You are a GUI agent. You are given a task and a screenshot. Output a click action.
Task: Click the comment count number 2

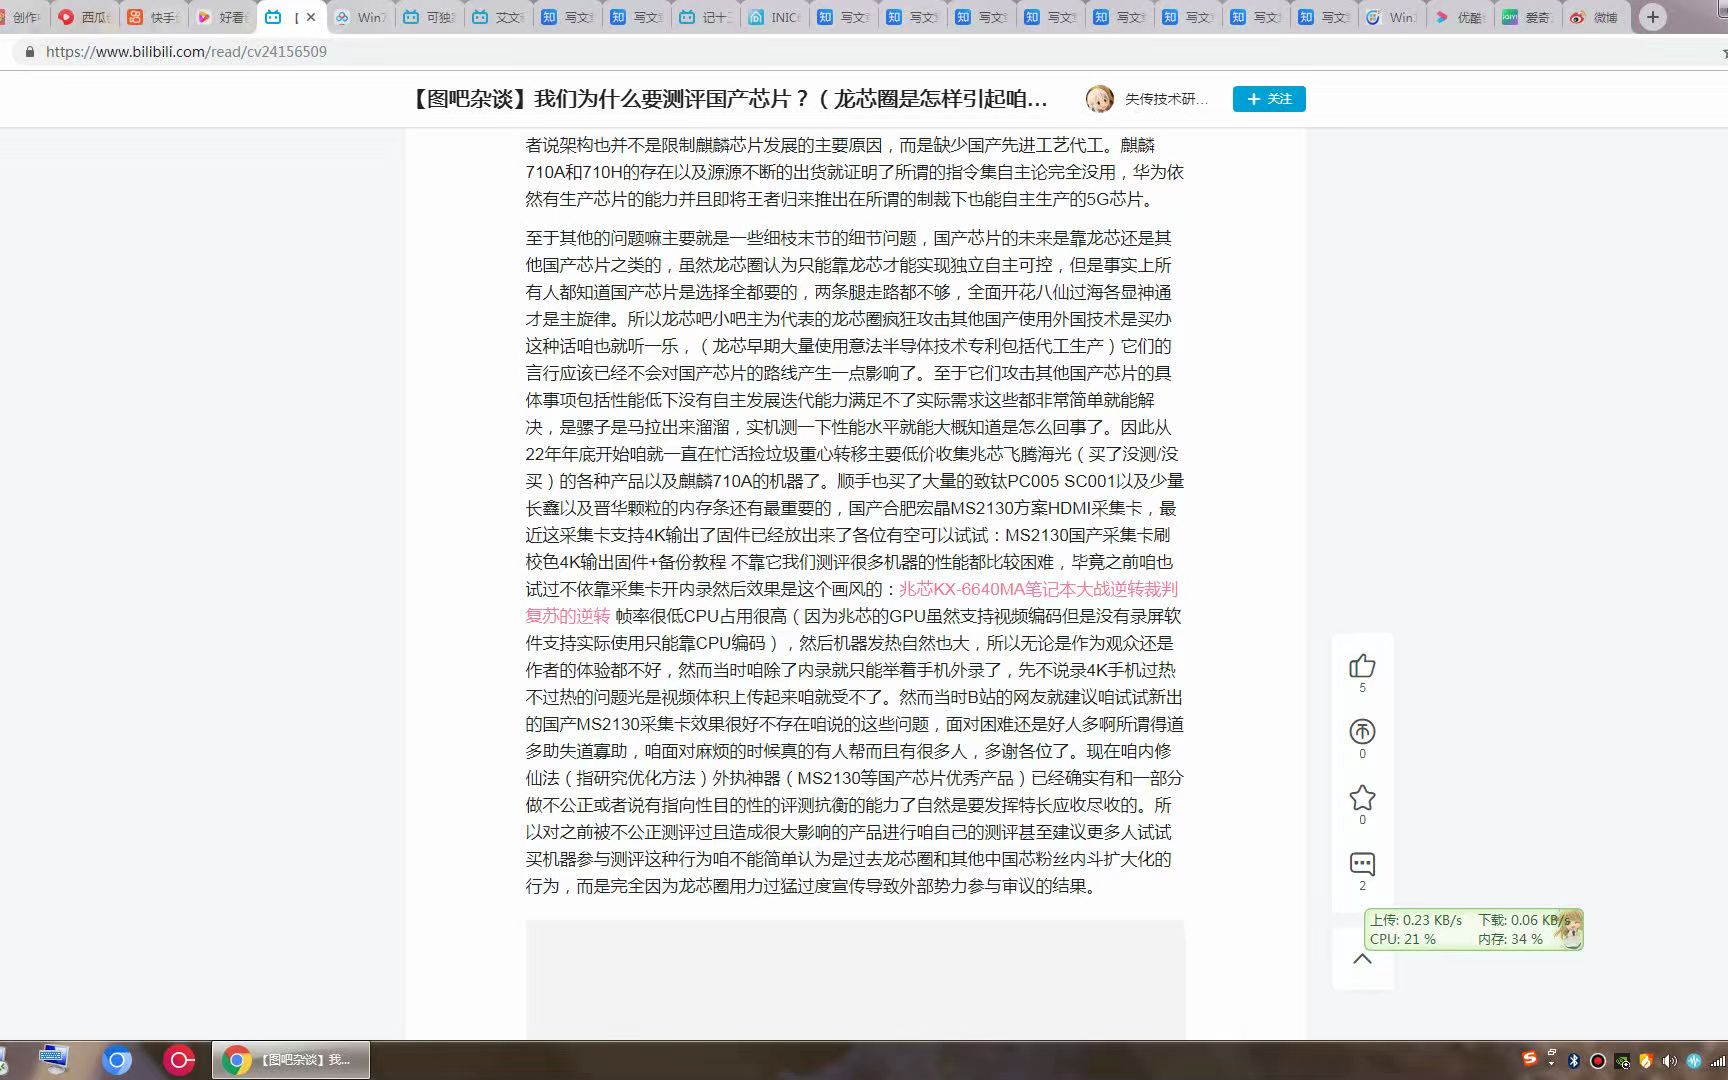coord(1362,886)
